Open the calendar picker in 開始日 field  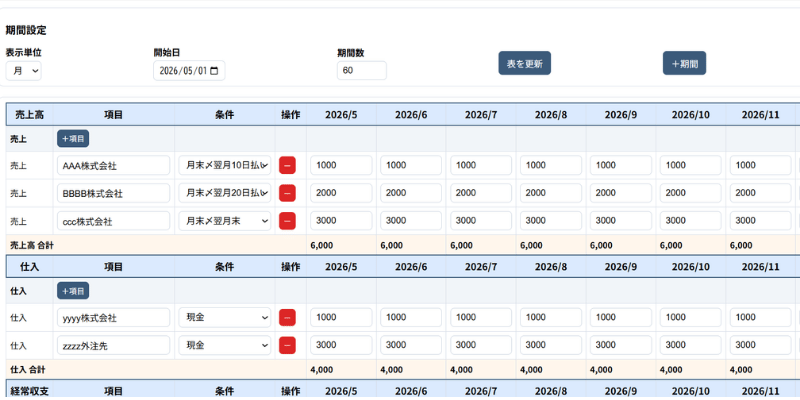214,70
